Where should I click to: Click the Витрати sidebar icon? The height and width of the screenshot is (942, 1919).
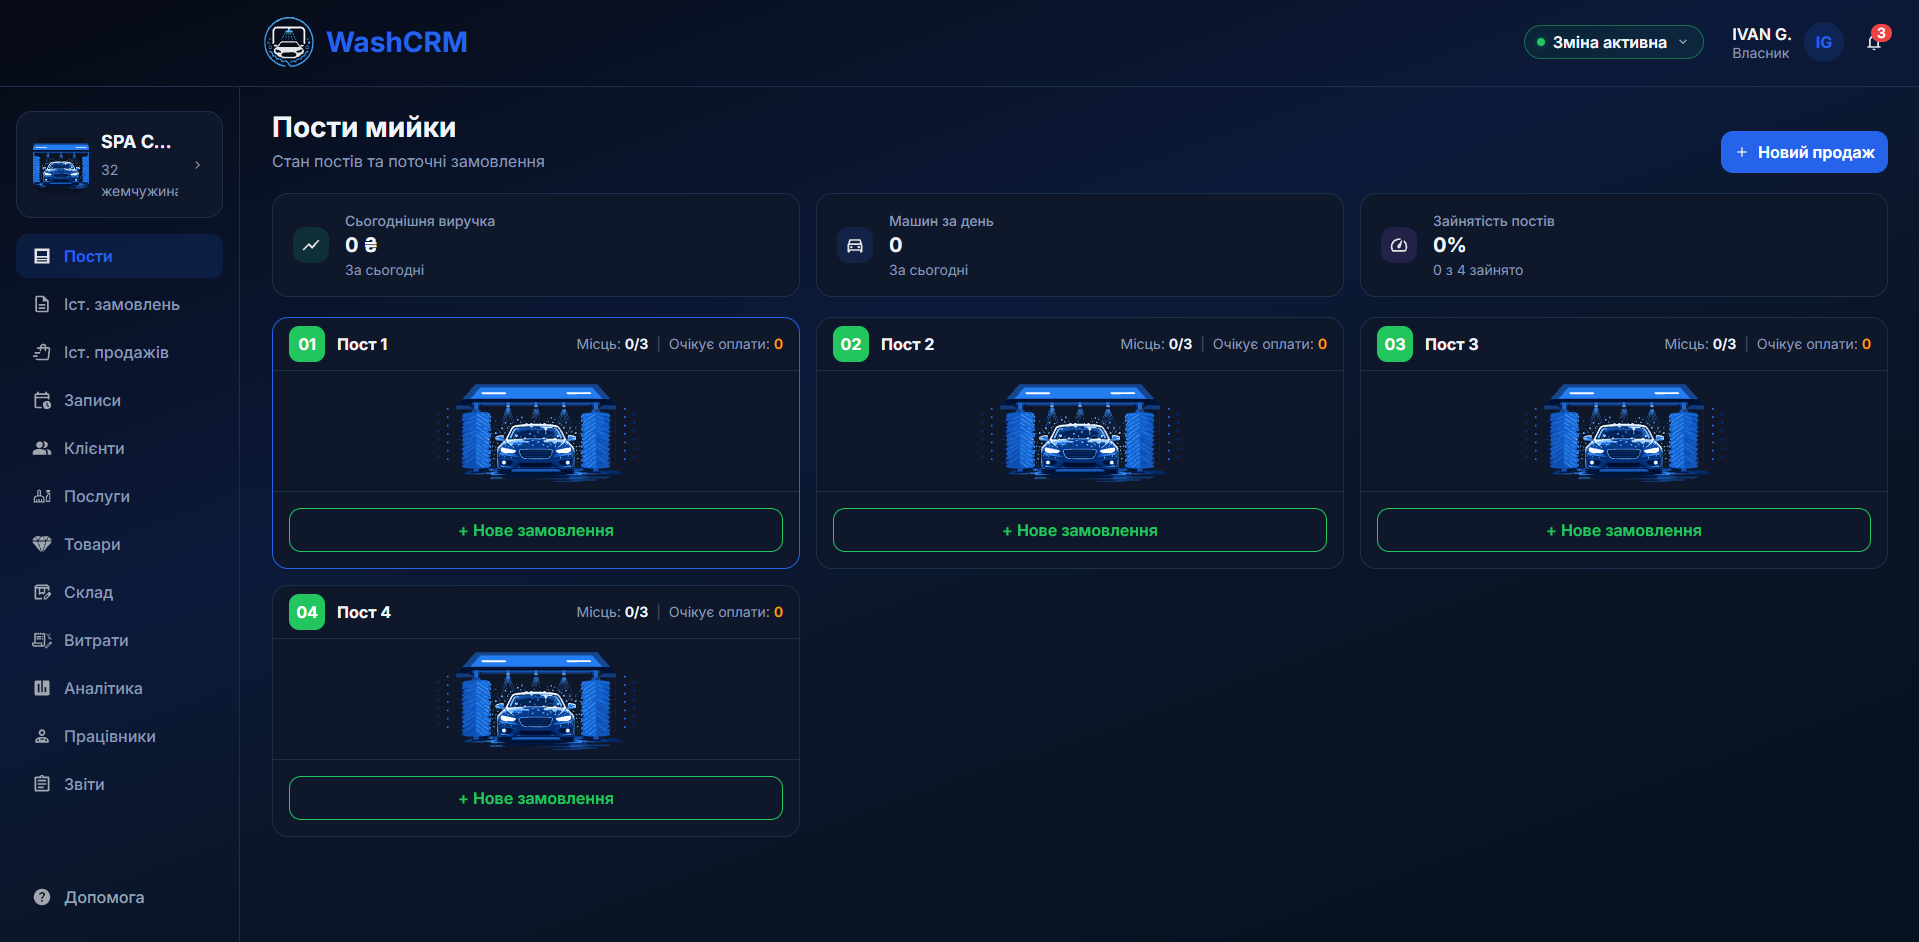[42, 640]
